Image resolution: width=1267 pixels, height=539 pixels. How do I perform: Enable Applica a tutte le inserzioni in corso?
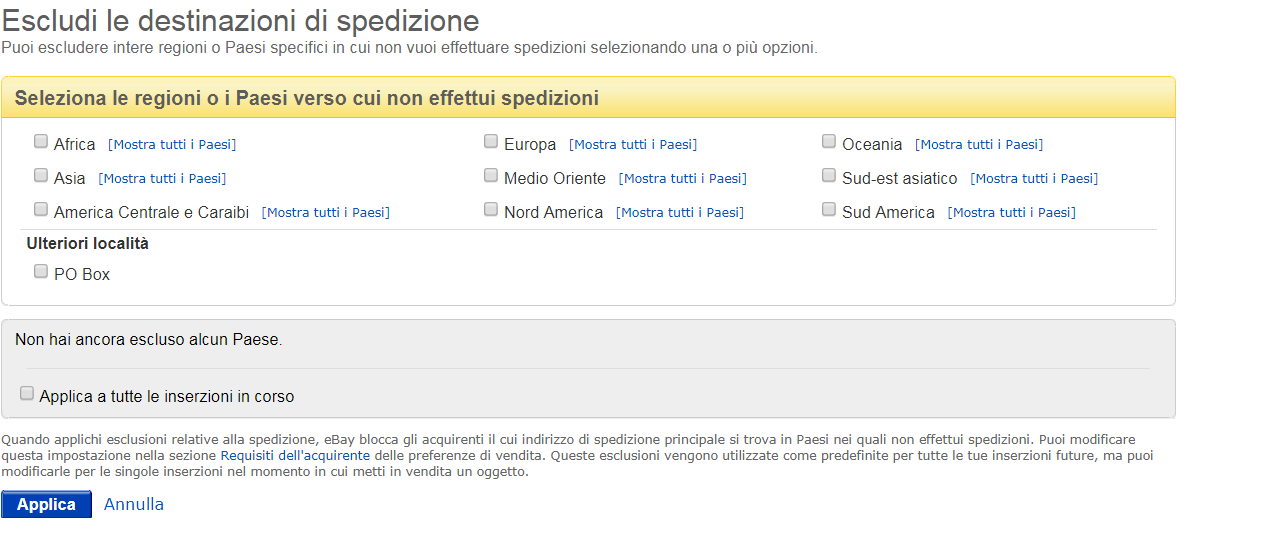27,394
